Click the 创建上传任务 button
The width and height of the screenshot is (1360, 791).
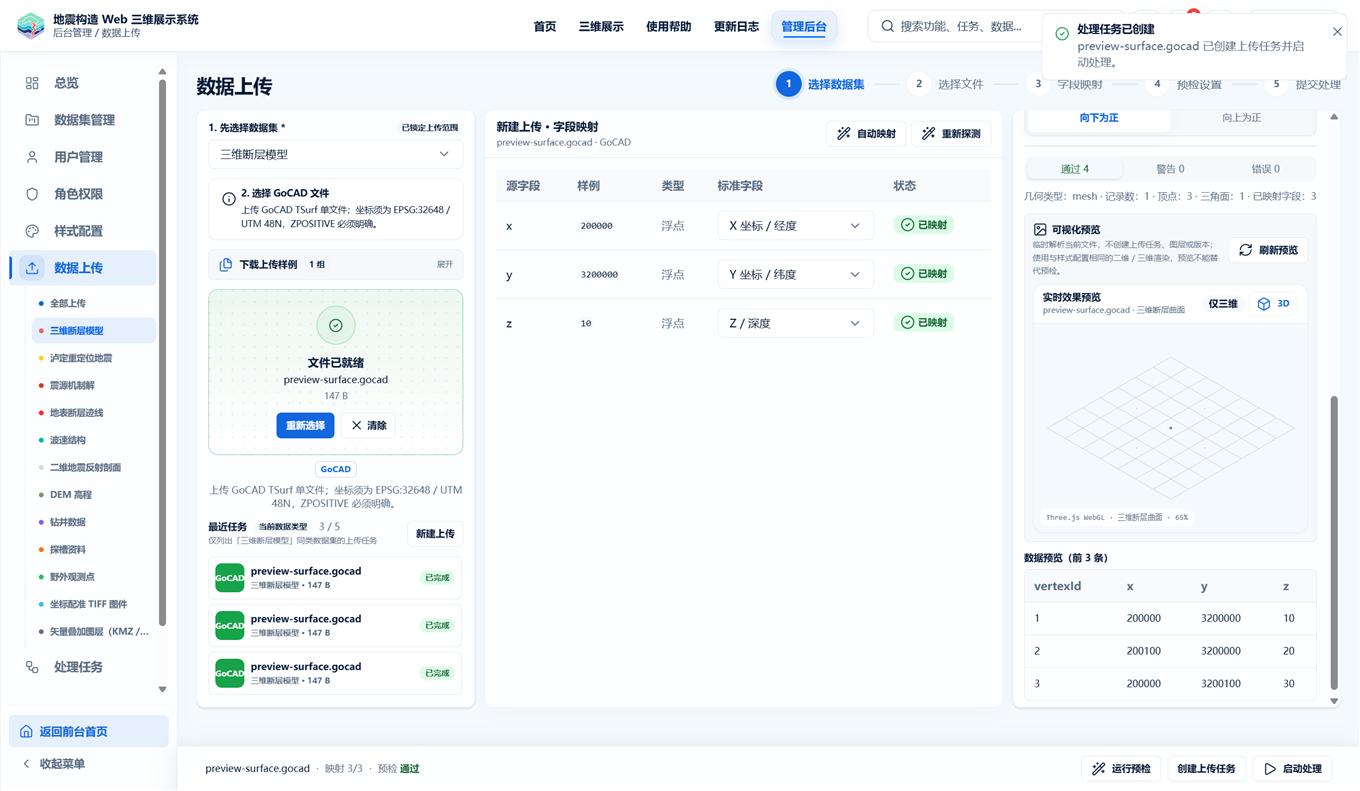tap(1206, 769)
